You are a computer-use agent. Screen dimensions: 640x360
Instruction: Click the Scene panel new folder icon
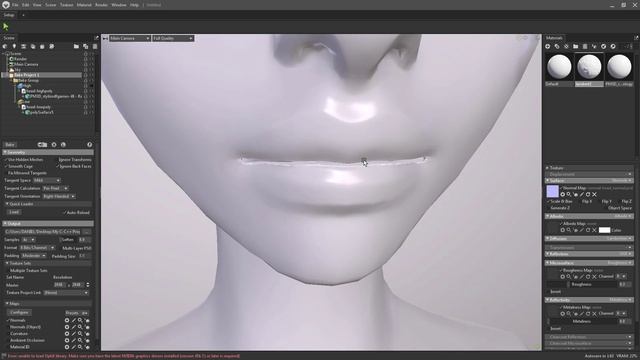click(x=76, y=47)
